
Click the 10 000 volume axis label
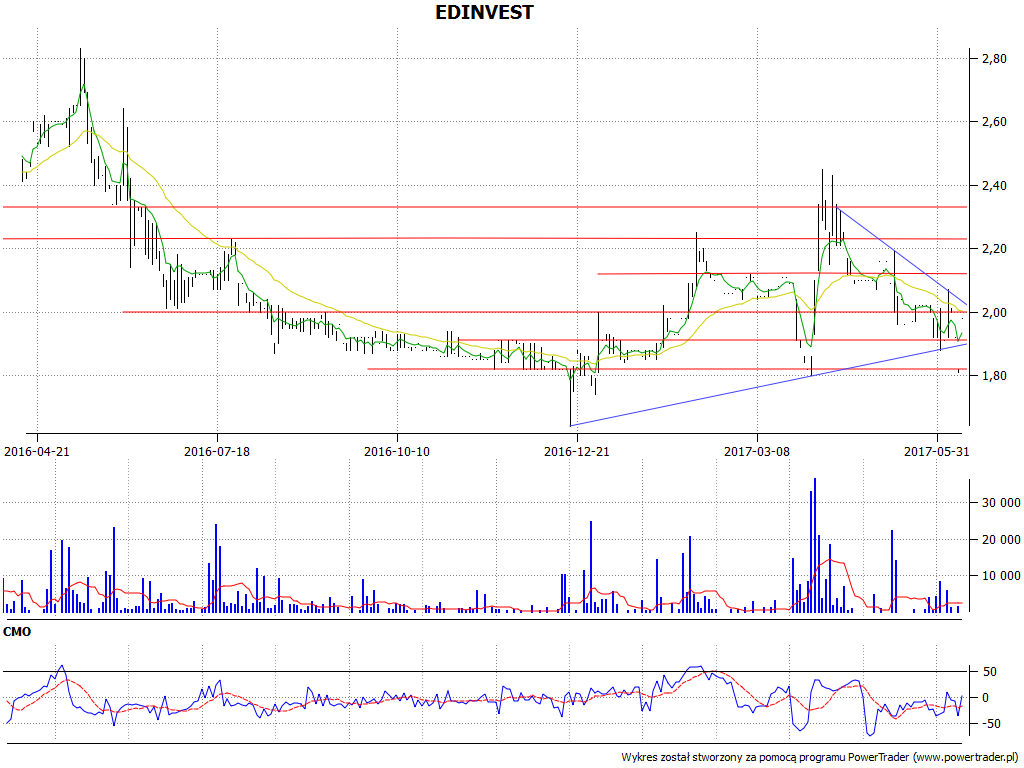(x=1000, y=576)
